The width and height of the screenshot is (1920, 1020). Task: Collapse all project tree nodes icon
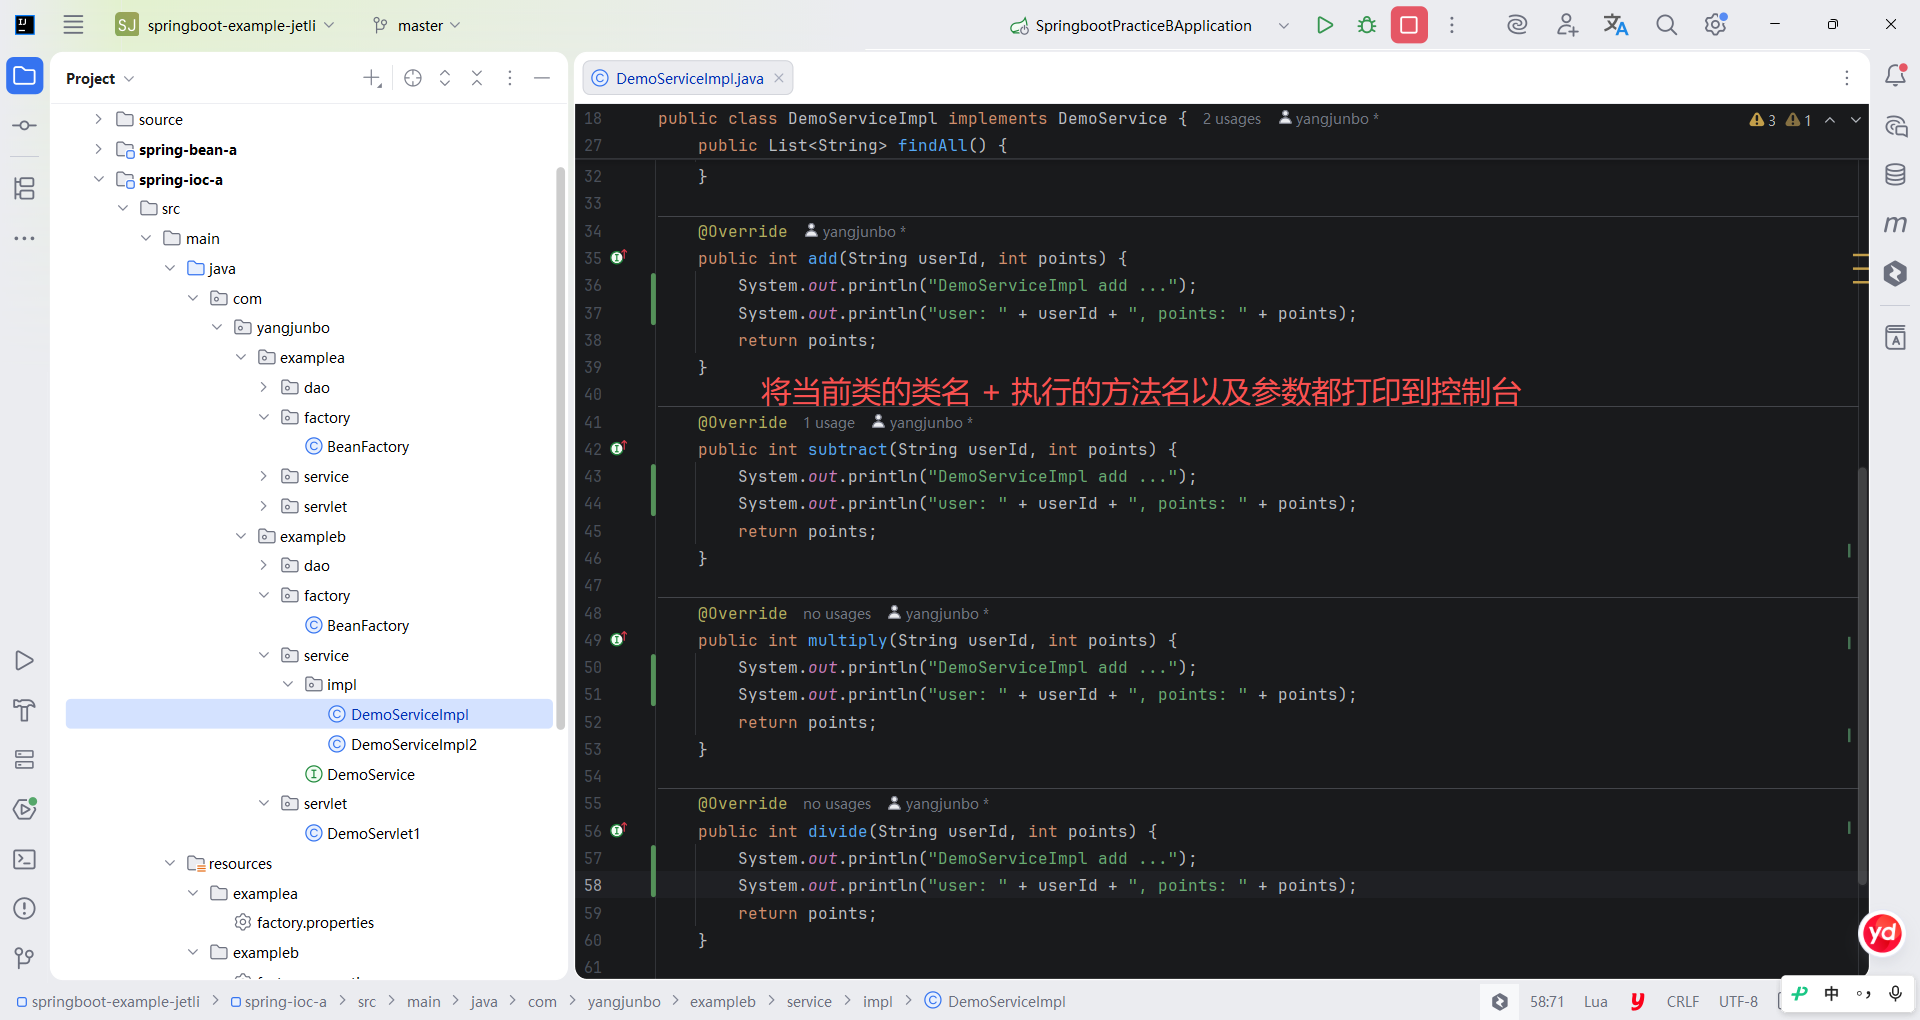point(477,78)
